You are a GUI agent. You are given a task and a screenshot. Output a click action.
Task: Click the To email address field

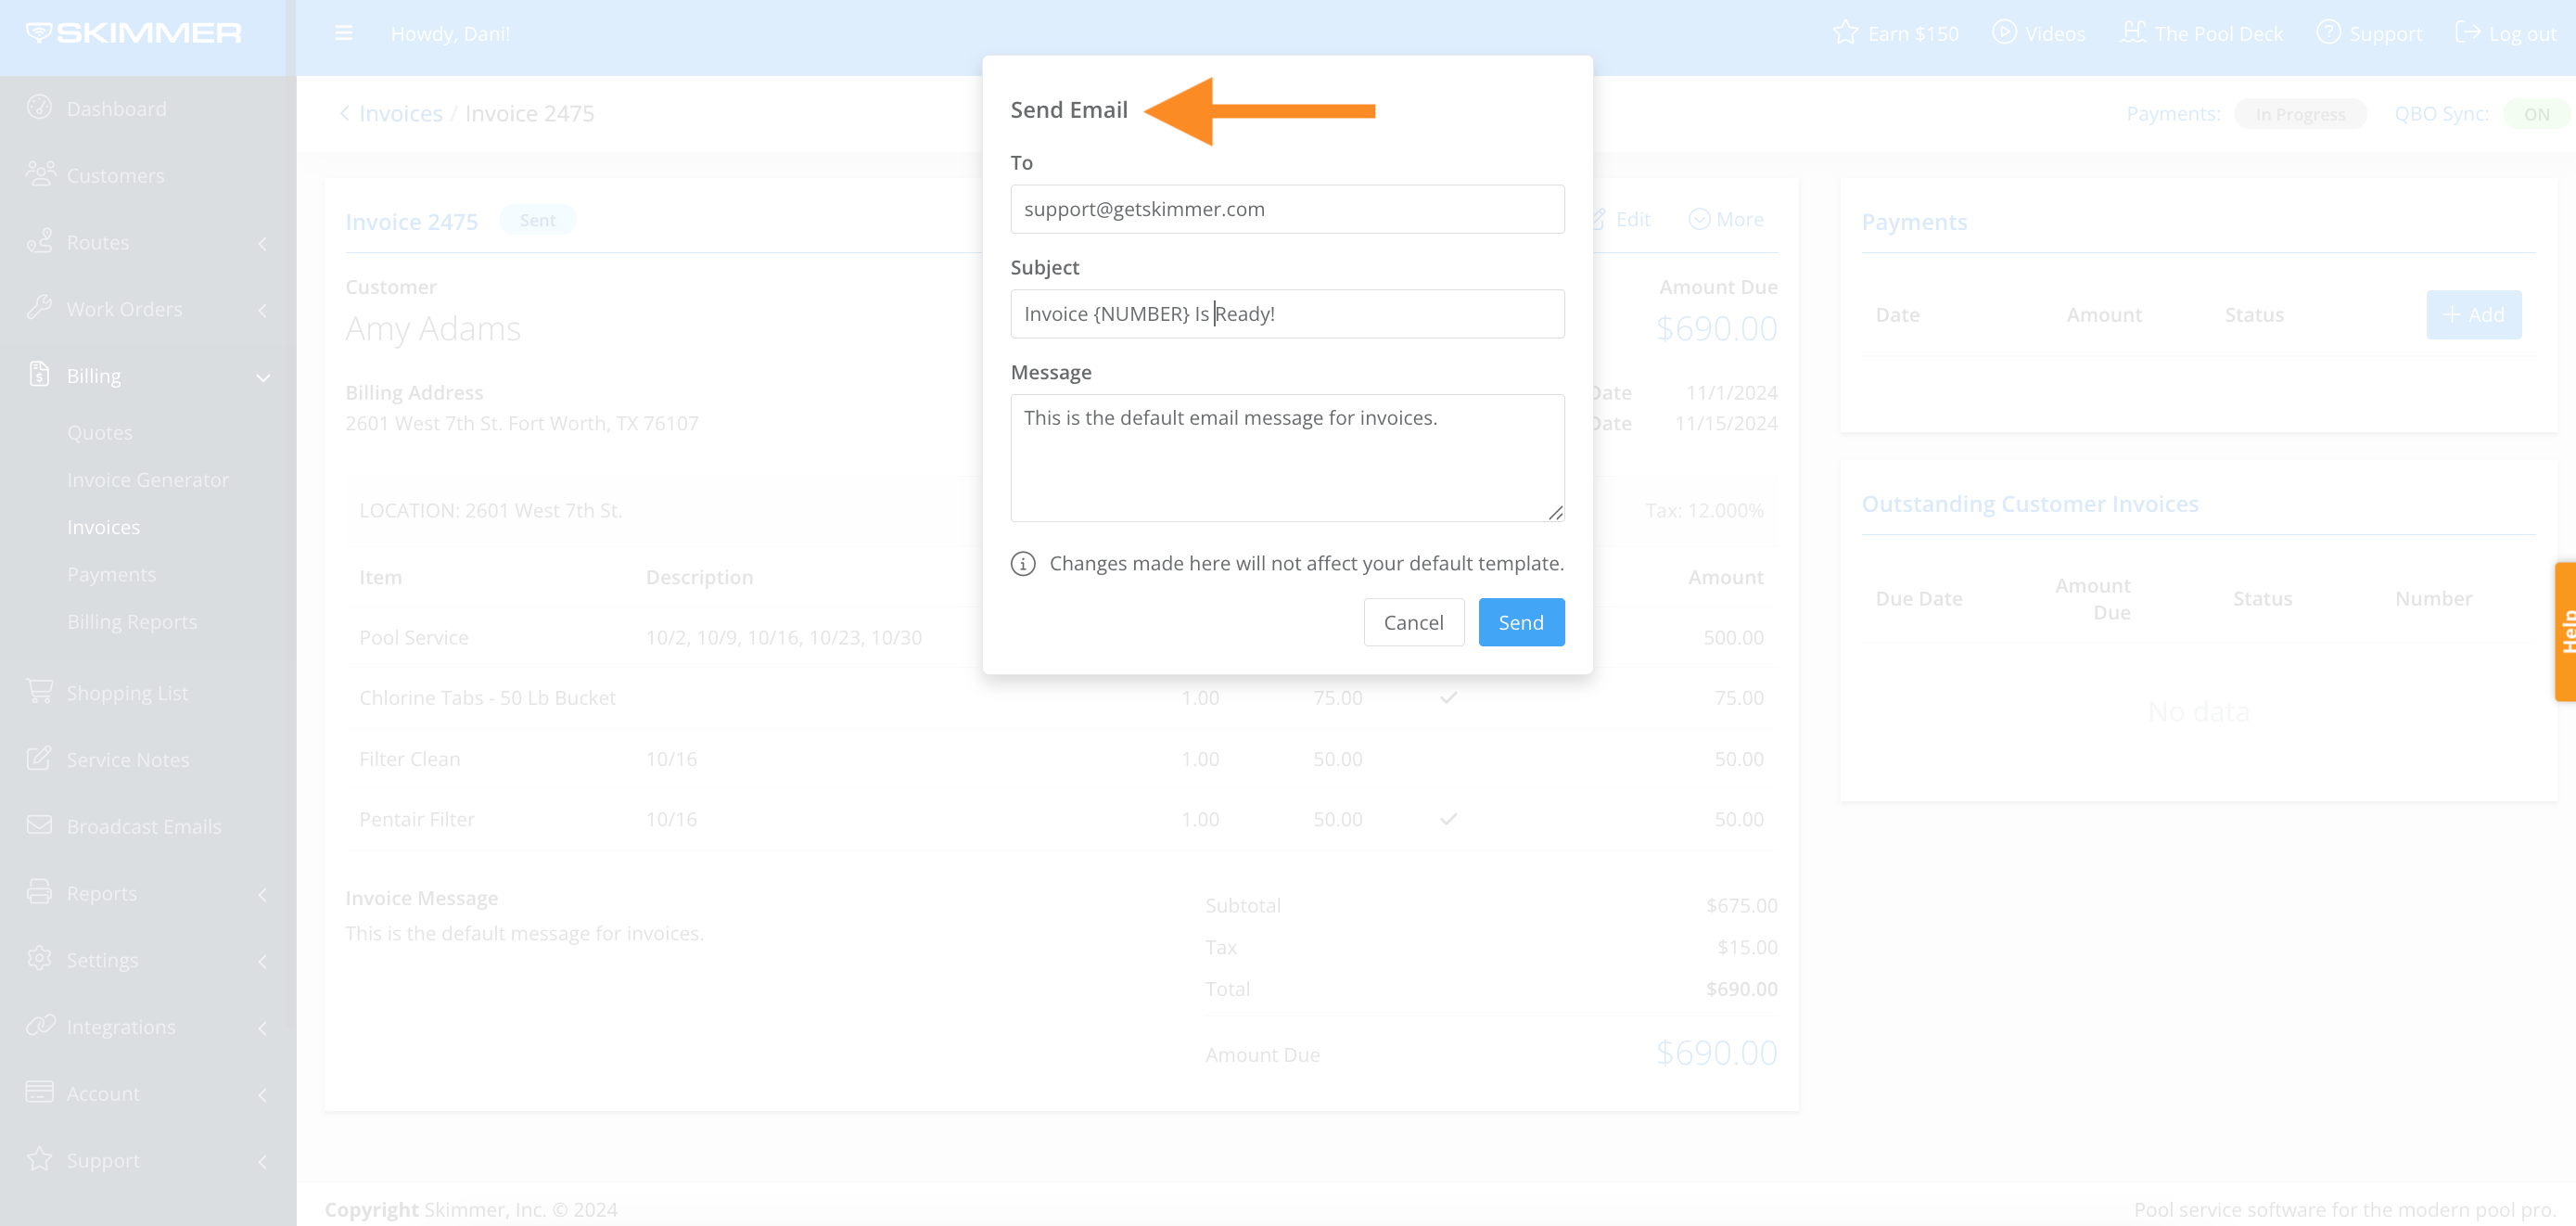point(1287,209)
